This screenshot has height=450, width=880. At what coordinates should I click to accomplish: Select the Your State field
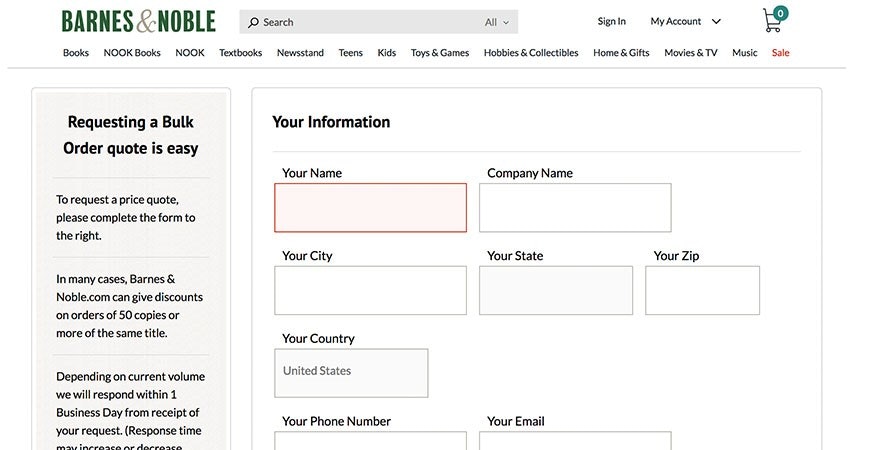556,290
